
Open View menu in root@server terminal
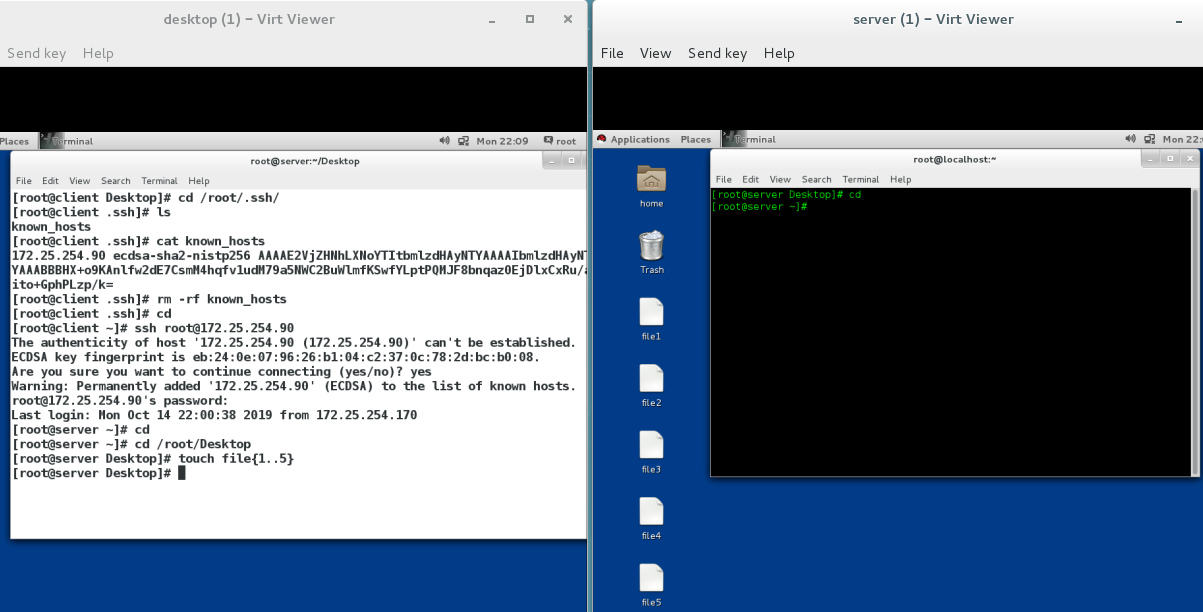(x=80, y=181)
